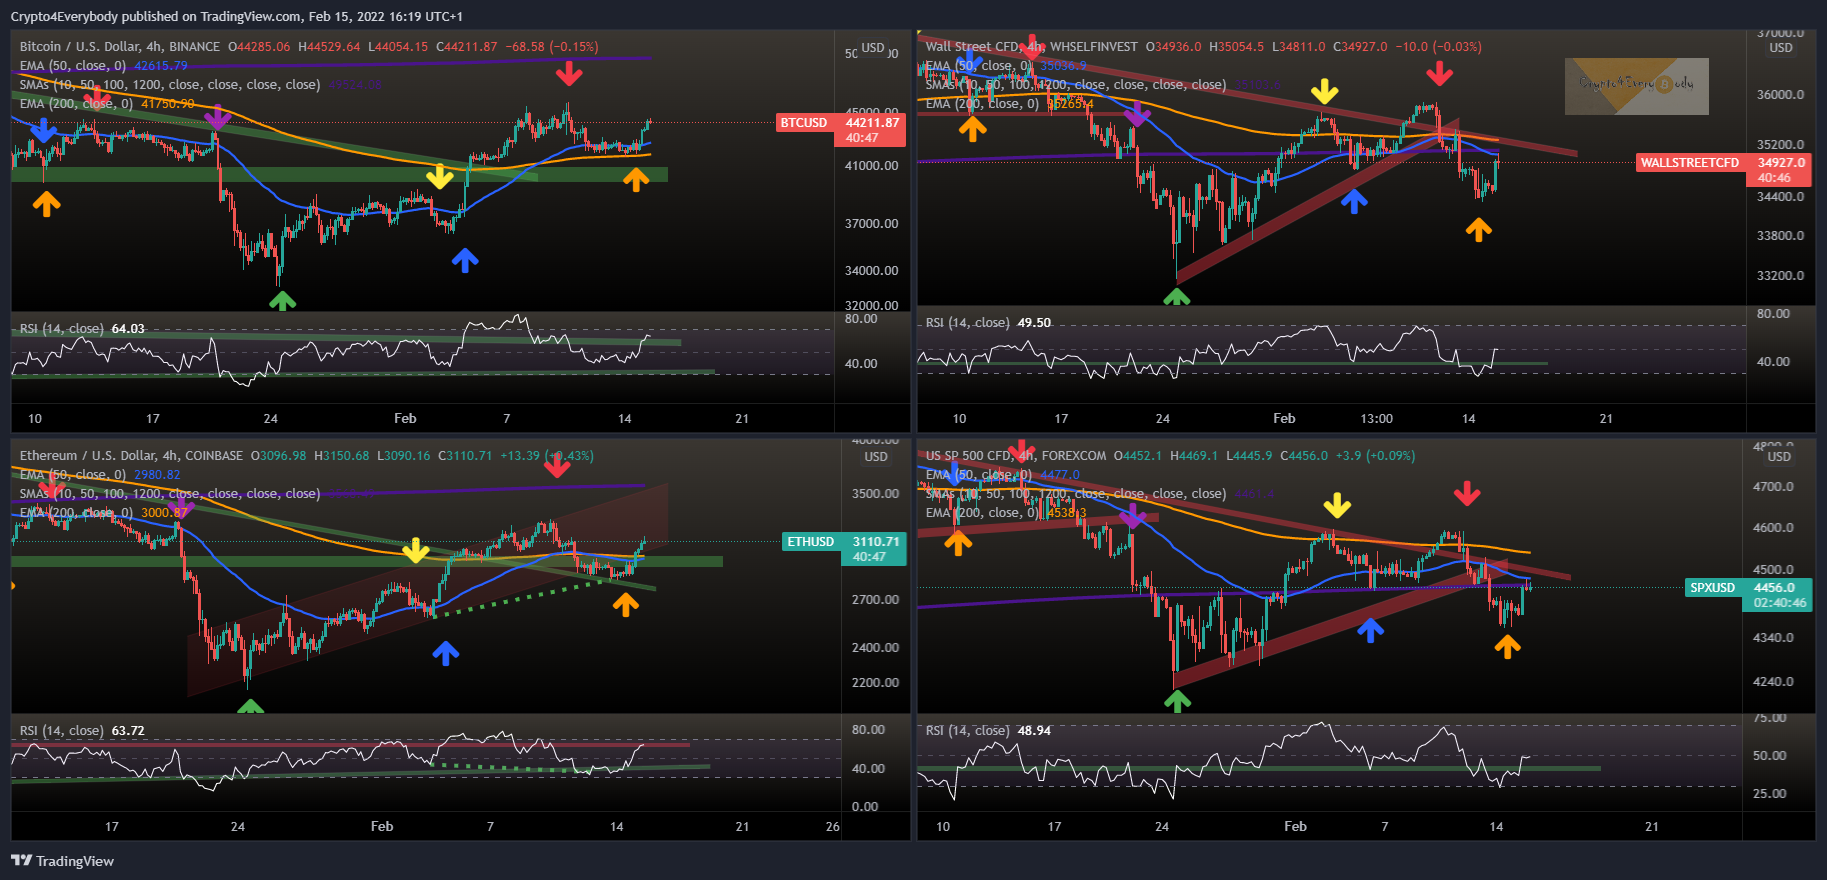Viewport: 1827px width, 880px height.
Task: Click the 3500.00 price axis label
Action: click(875, 494)
